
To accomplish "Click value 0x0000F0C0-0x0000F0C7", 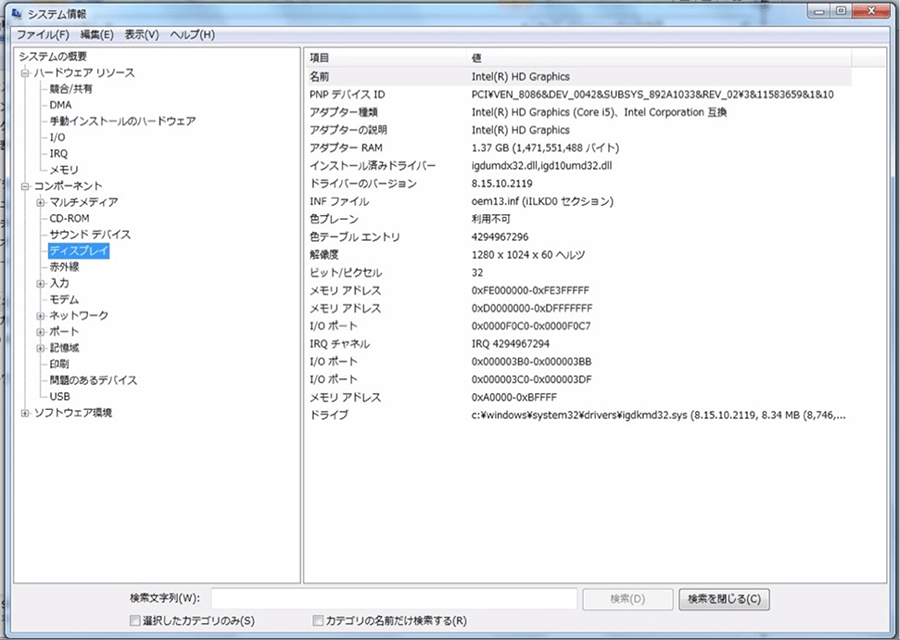I will 531,326.
